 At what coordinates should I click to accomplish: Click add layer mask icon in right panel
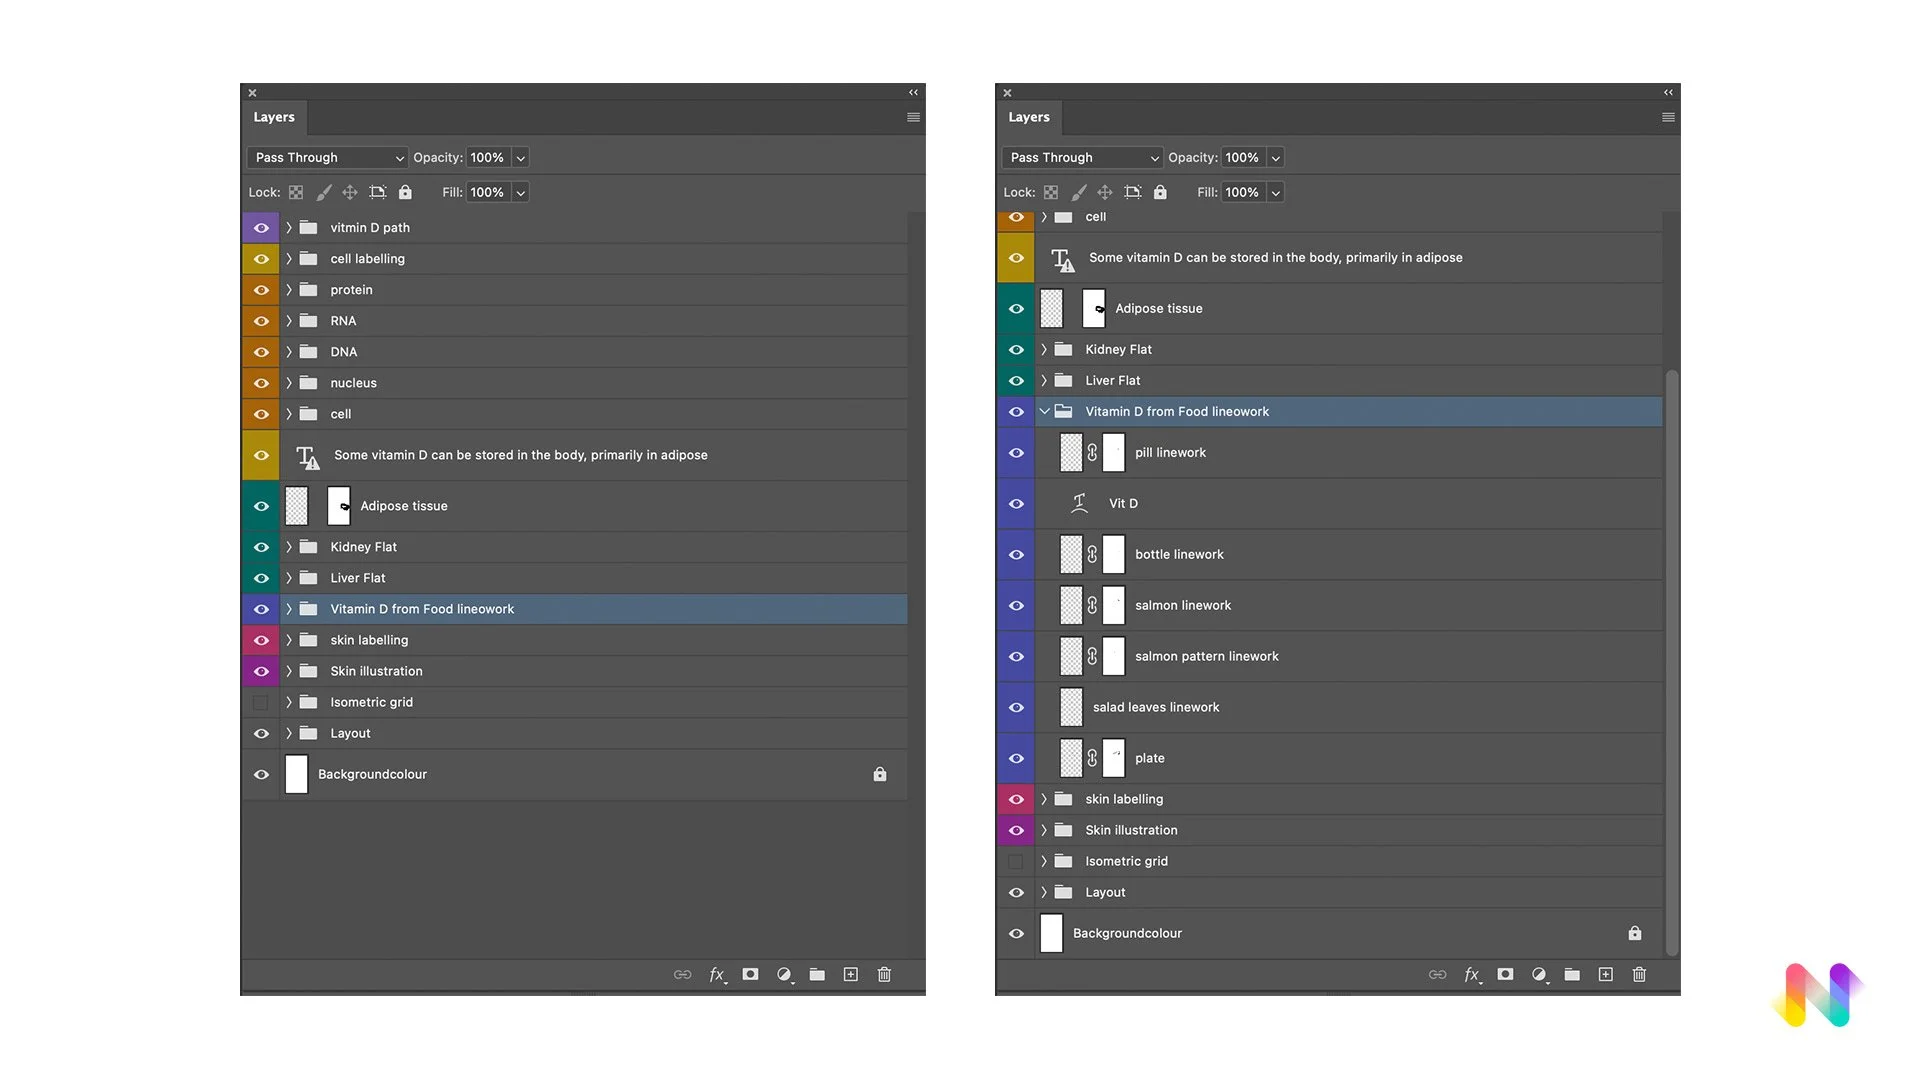click(x=1505, y=974)
